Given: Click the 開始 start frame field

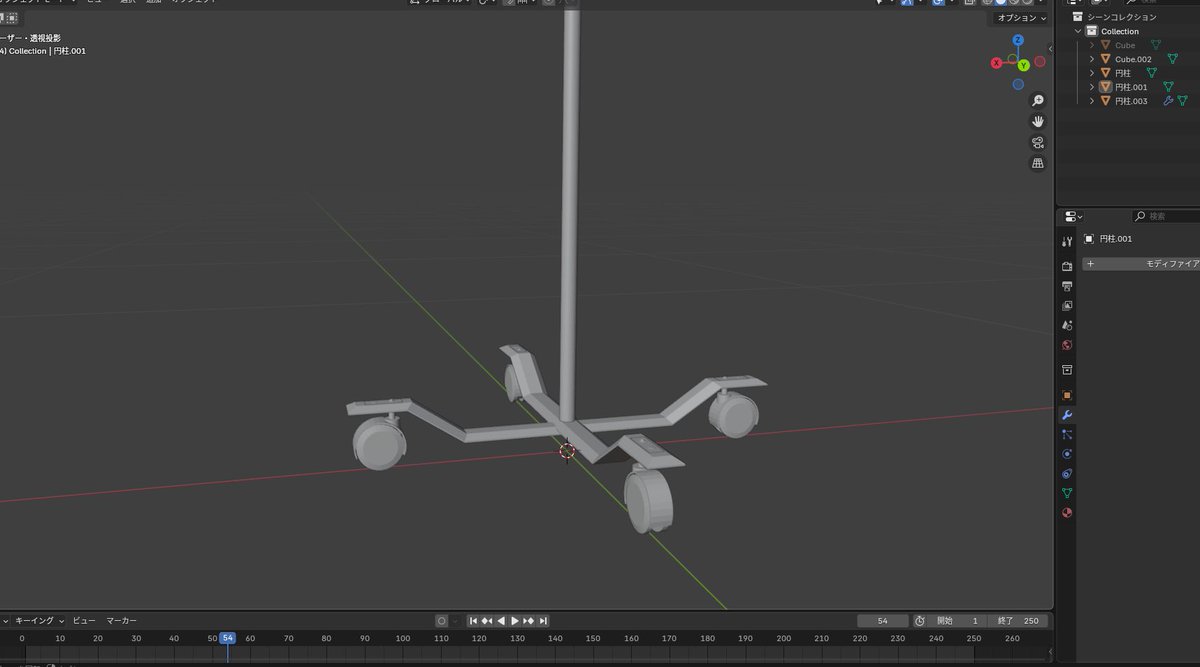Looking at the screenshot, I should (x=959, y=621).
